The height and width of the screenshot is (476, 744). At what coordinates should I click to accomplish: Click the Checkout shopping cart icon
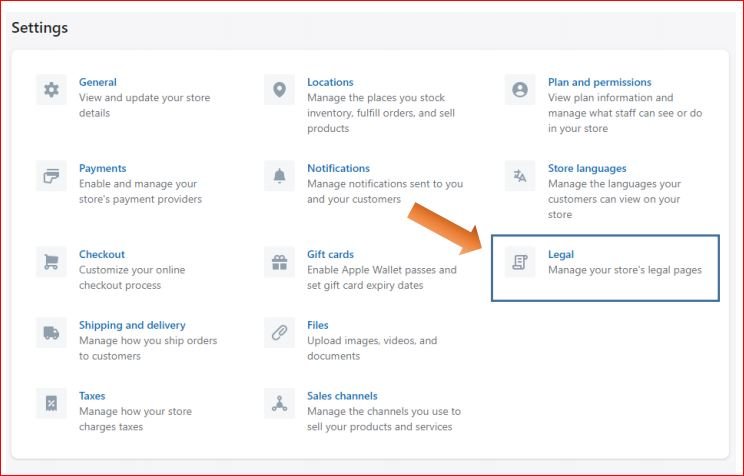(51, 261)
